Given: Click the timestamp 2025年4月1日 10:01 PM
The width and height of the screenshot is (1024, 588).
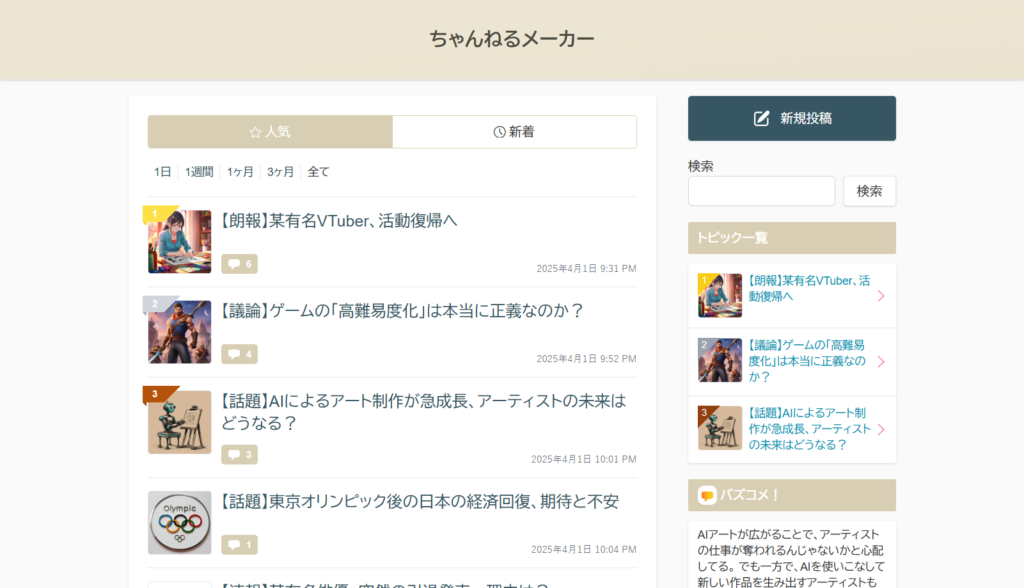Looking at the screenshot, I should [584, 459].
